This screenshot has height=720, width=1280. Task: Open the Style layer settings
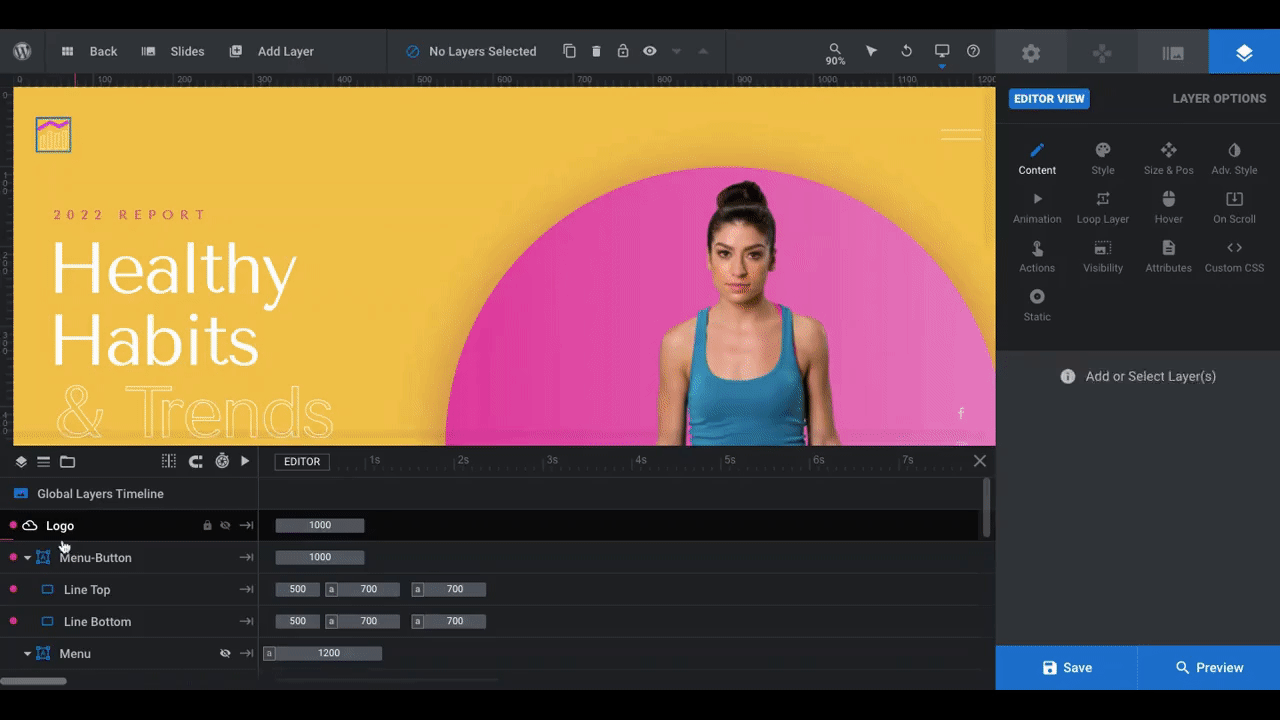(1103, 159)
